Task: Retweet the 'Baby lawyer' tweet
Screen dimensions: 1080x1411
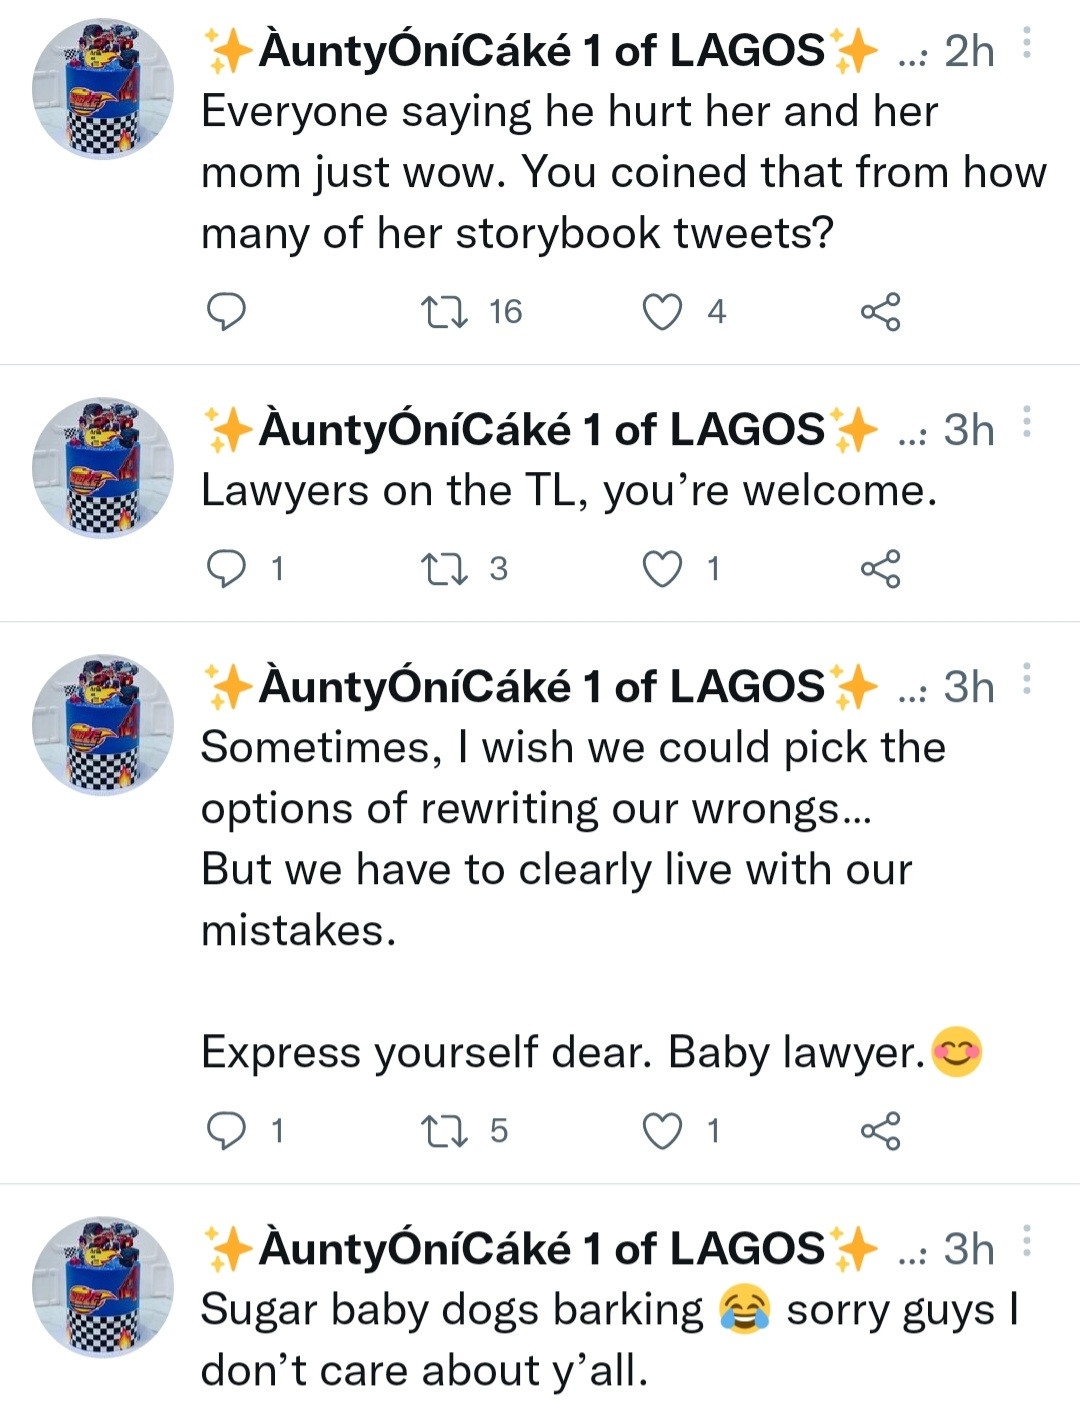Action: coord(444,1131)
